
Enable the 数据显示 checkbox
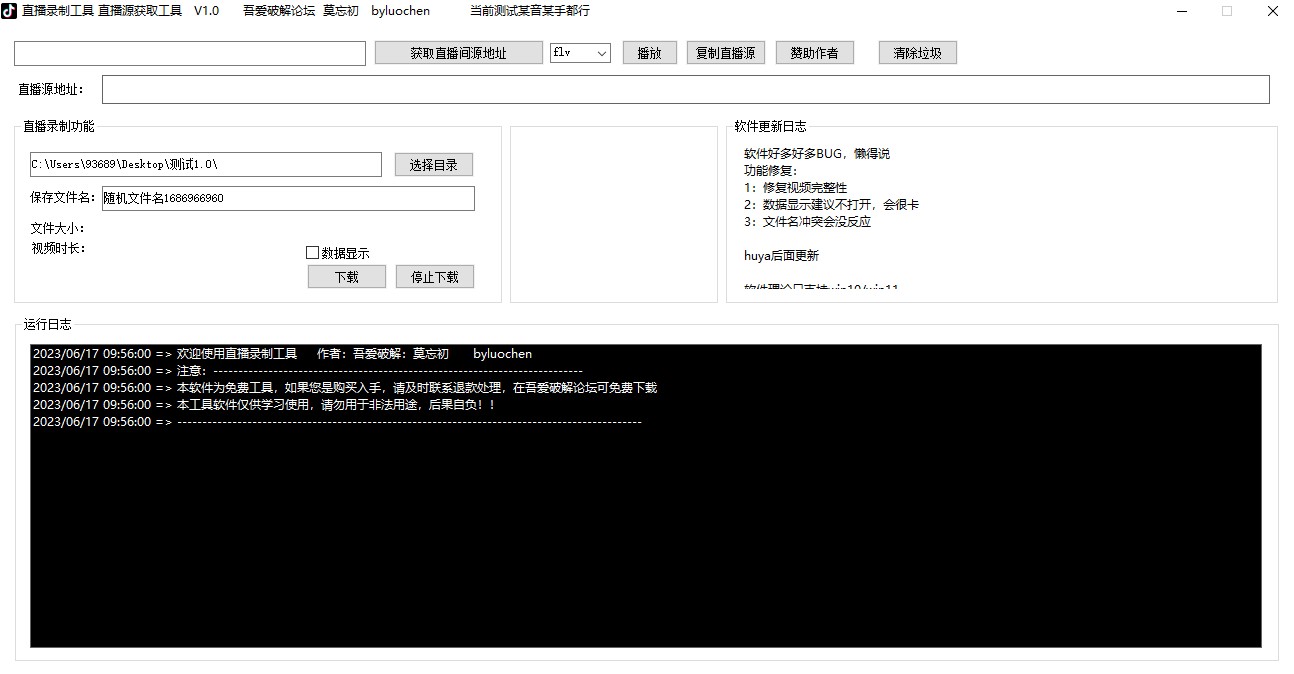312,252
